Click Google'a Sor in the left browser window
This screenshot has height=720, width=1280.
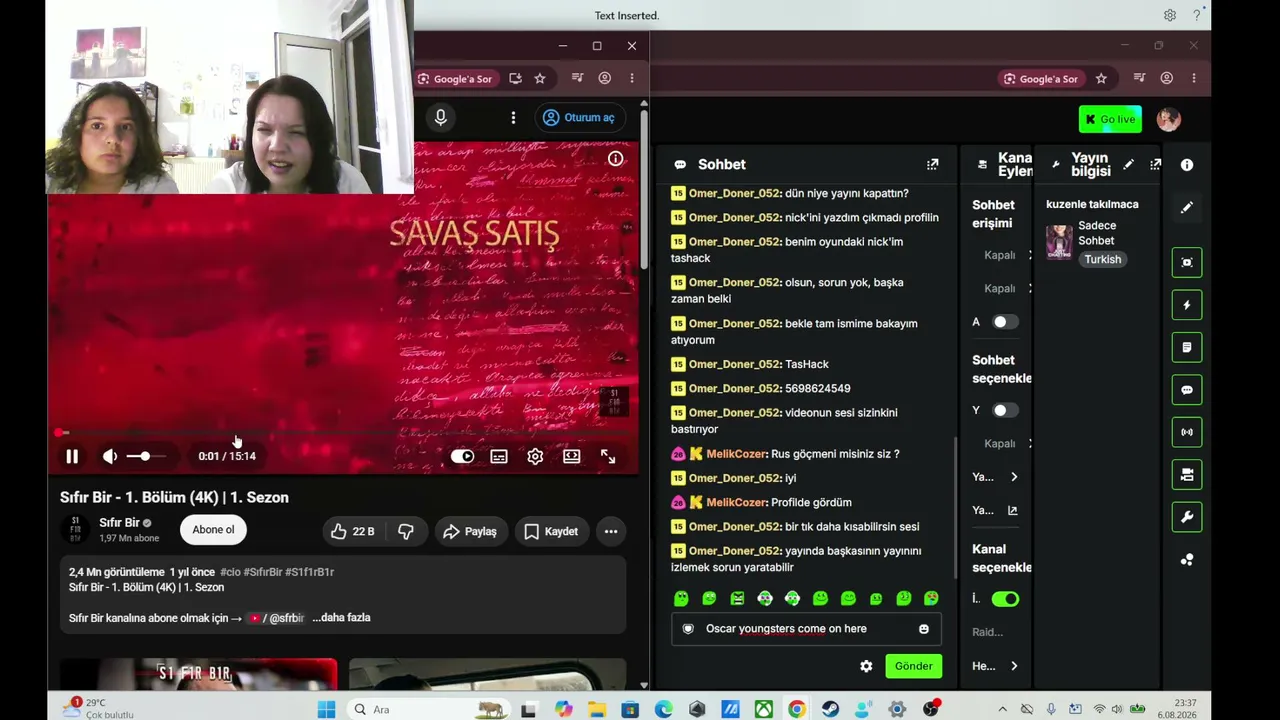click(x=455, y=79)
